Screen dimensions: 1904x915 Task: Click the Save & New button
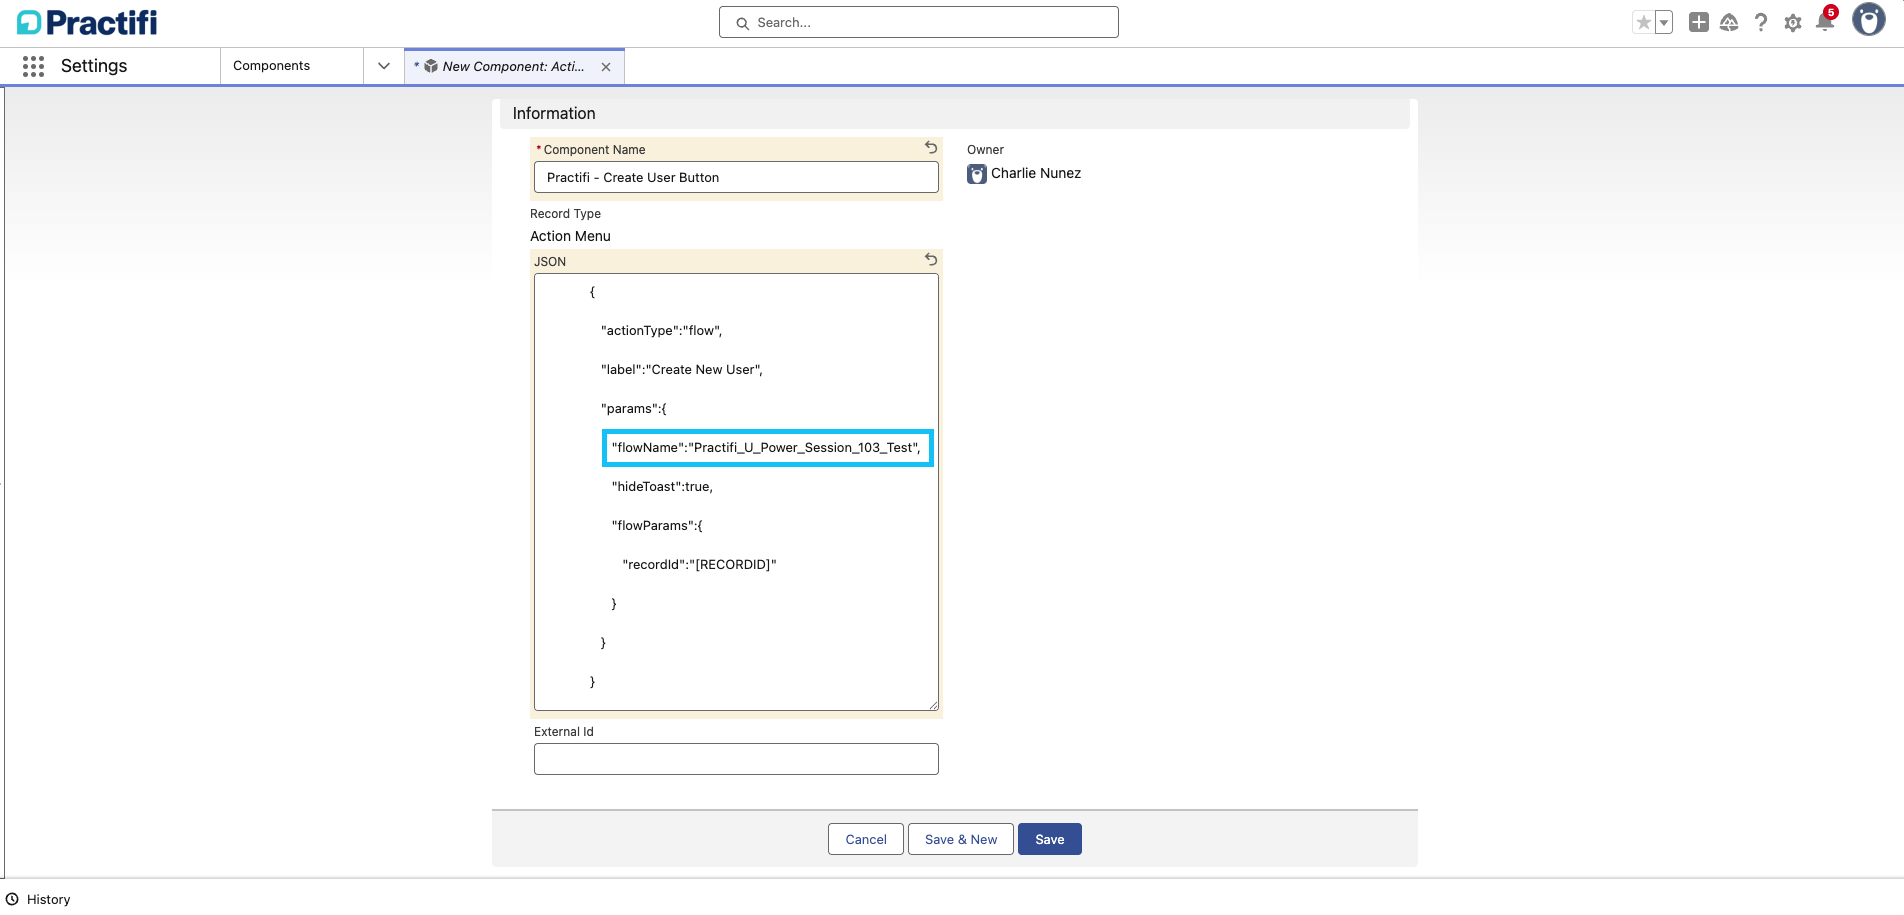tap(960, 839)
